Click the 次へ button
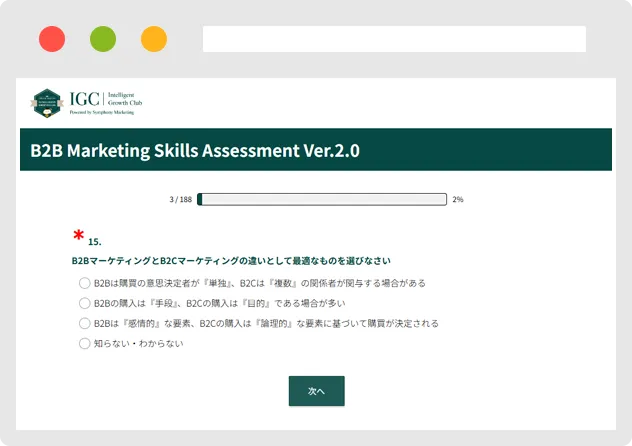The width and height of the screenshot is (632, 446). tap(316, 391)
